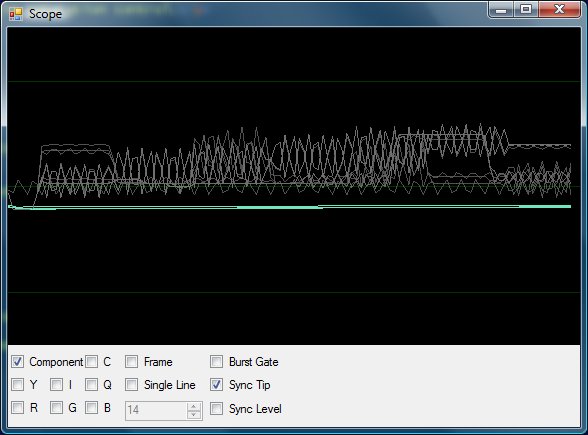Maximize the Scope window
This screenshot has width=588, height=435.
coord(527,9)
